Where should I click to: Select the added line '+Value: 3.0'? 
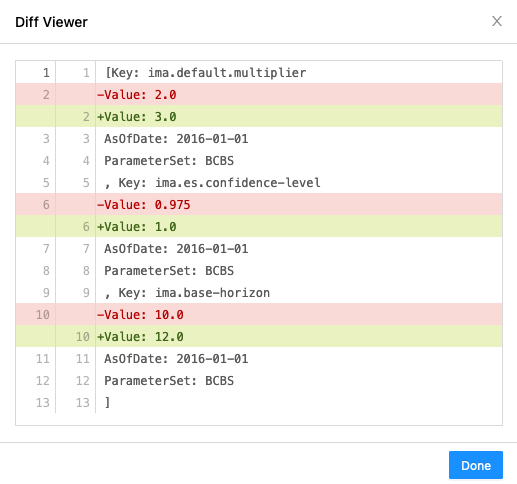coord(259,116)
